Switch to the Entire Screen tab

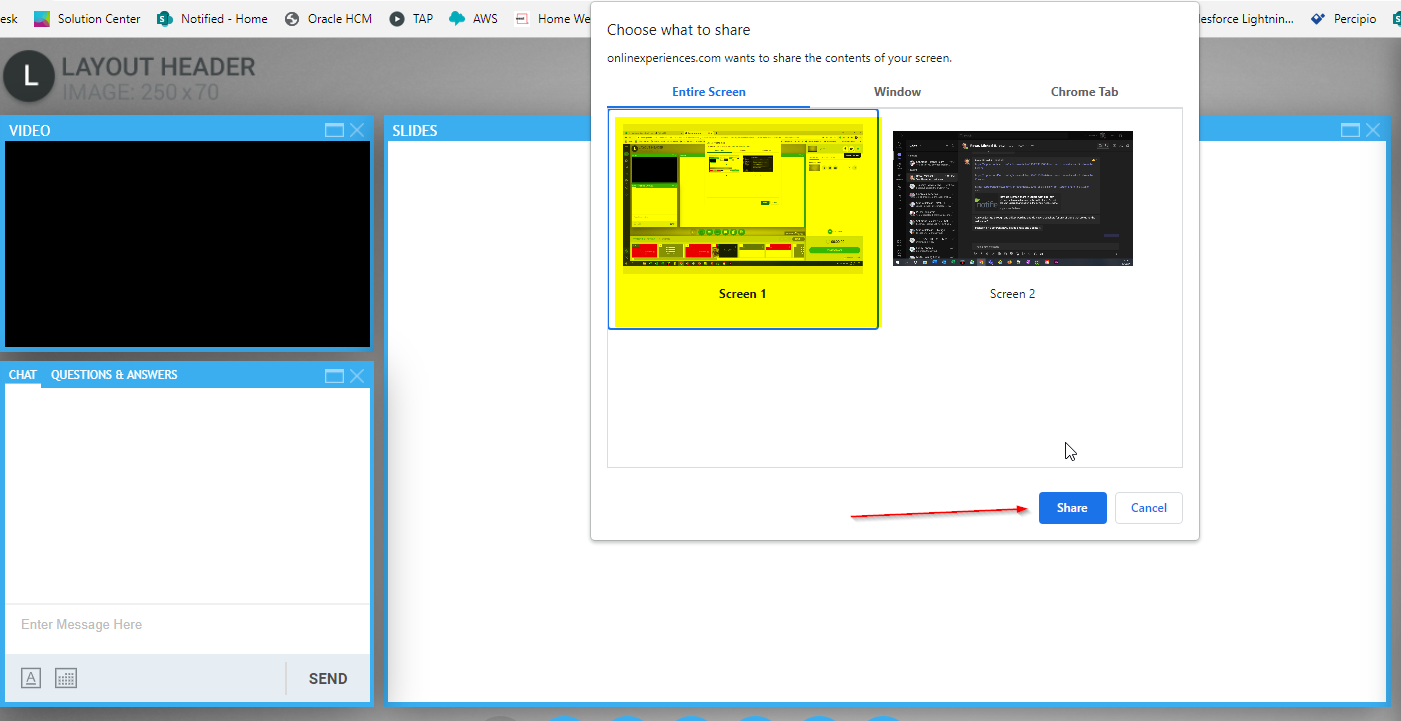pos(709,92)
